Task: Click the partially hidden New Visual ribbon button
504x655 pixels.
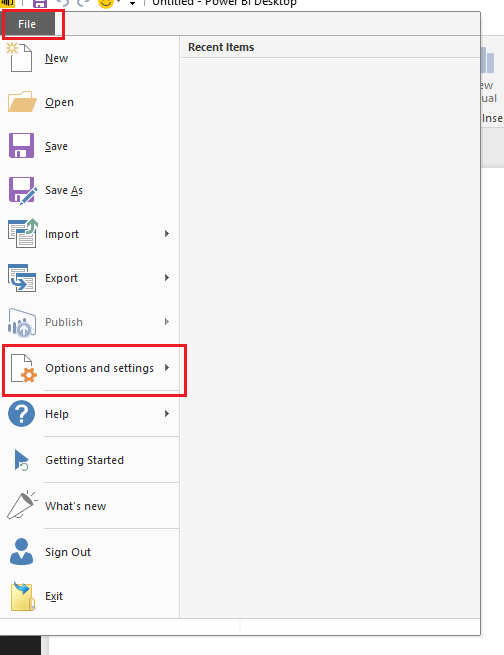Action: (491, 75)
